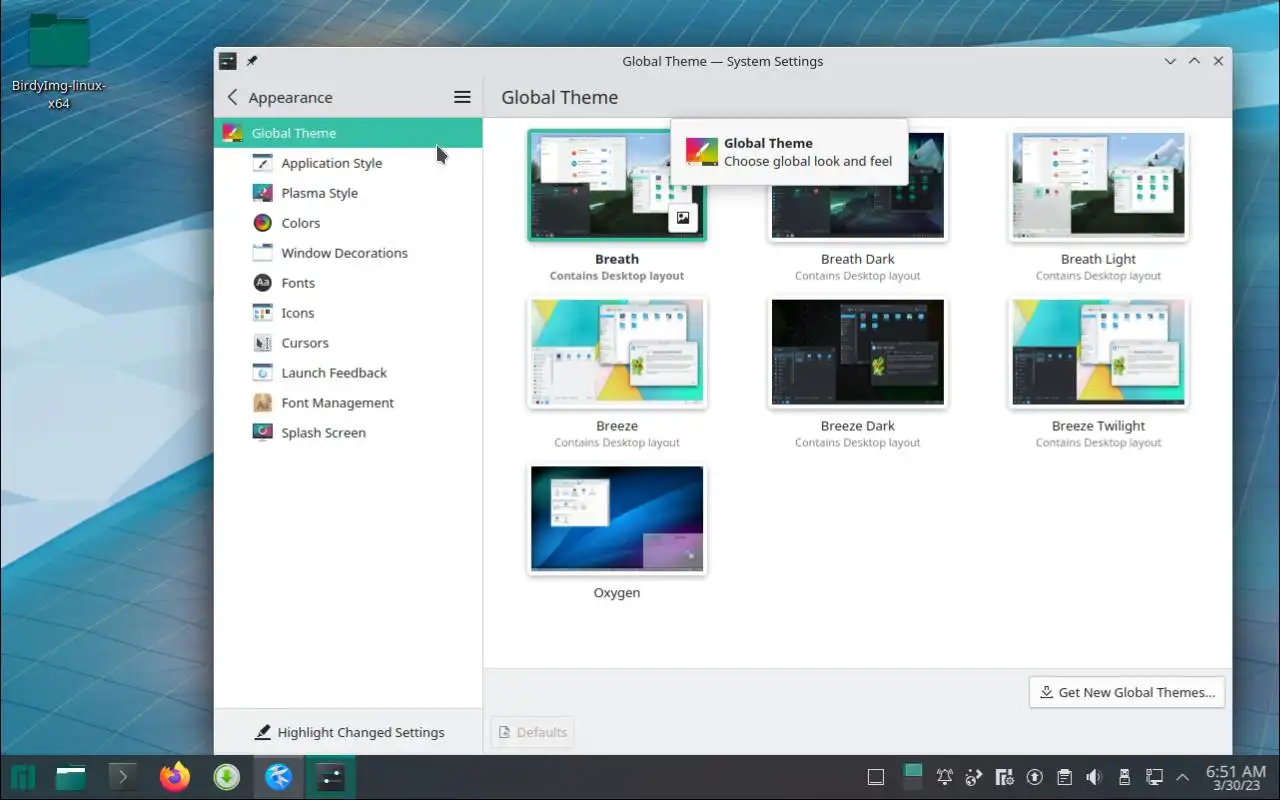Viewport: 1280px width, 800px height.
Task: Choose the Breeze Twilight global theme
Action: pyautogui.click(x=1098, y=372)
